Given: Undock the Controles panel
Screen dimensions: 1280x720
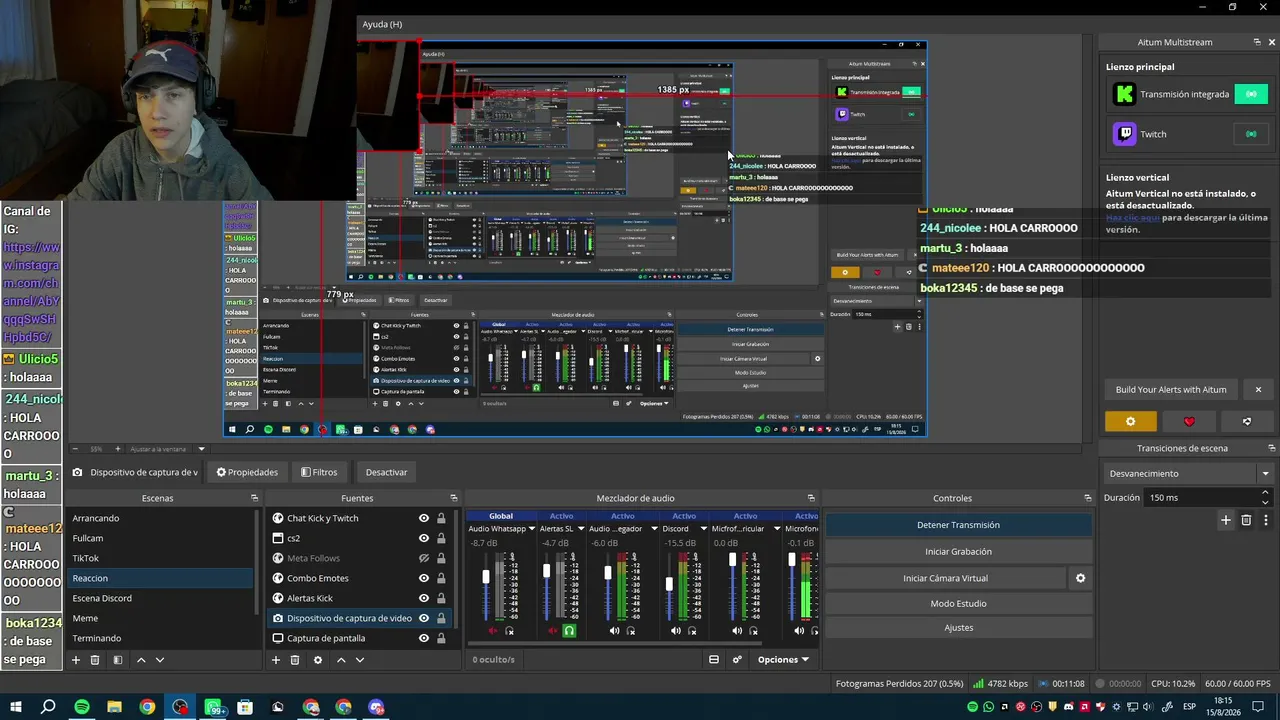Looking at the screenshot, I should click(1088, 498).
